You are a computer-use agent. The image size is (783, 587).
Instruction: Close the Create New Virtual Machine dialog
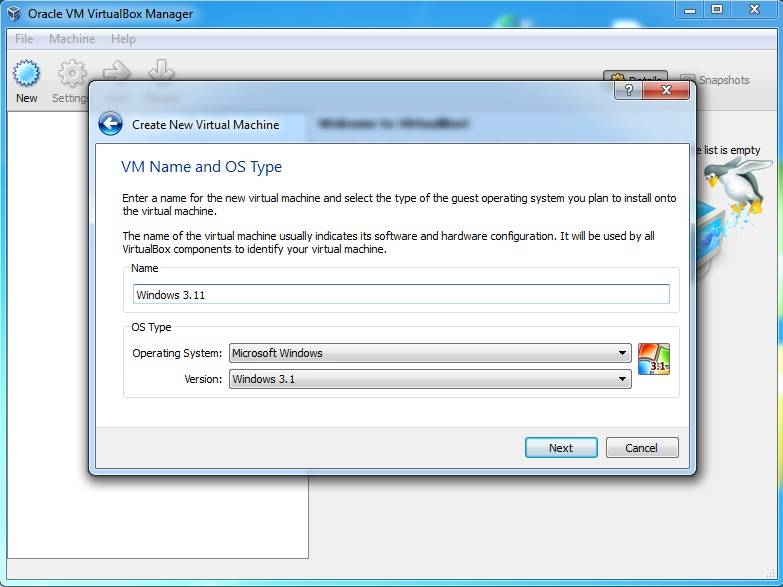[666, 91]
